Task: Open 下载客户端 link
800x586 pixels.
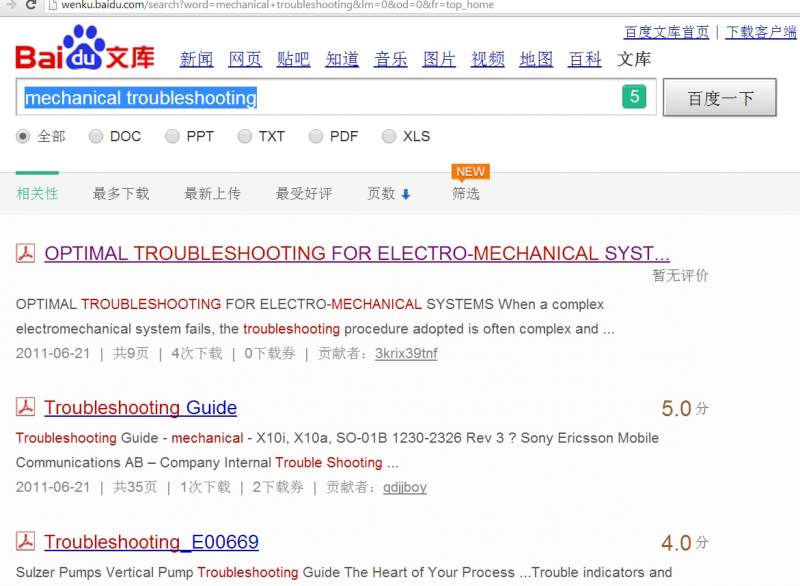Action: click(760, 32)
